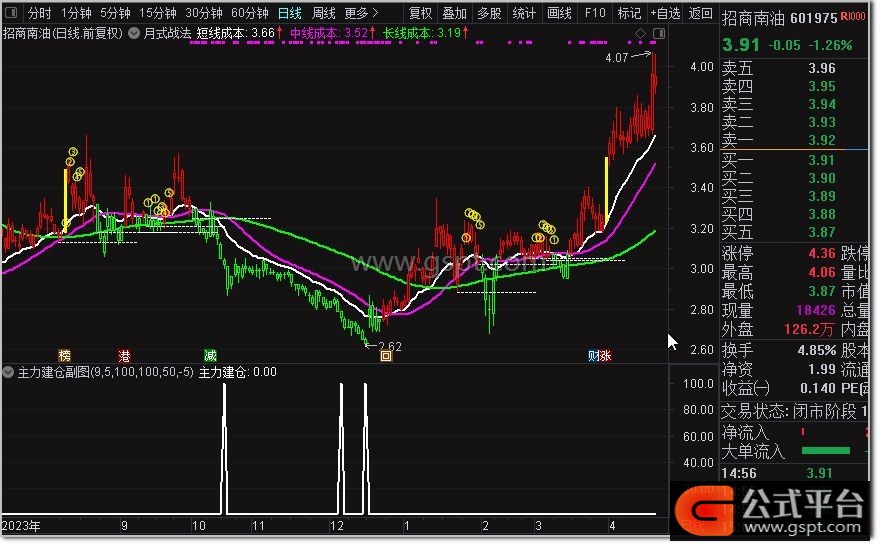Click the 最低 value 3.87
Image resolution: width=880 pixels, height=544 pixels.
pos(822,291)
